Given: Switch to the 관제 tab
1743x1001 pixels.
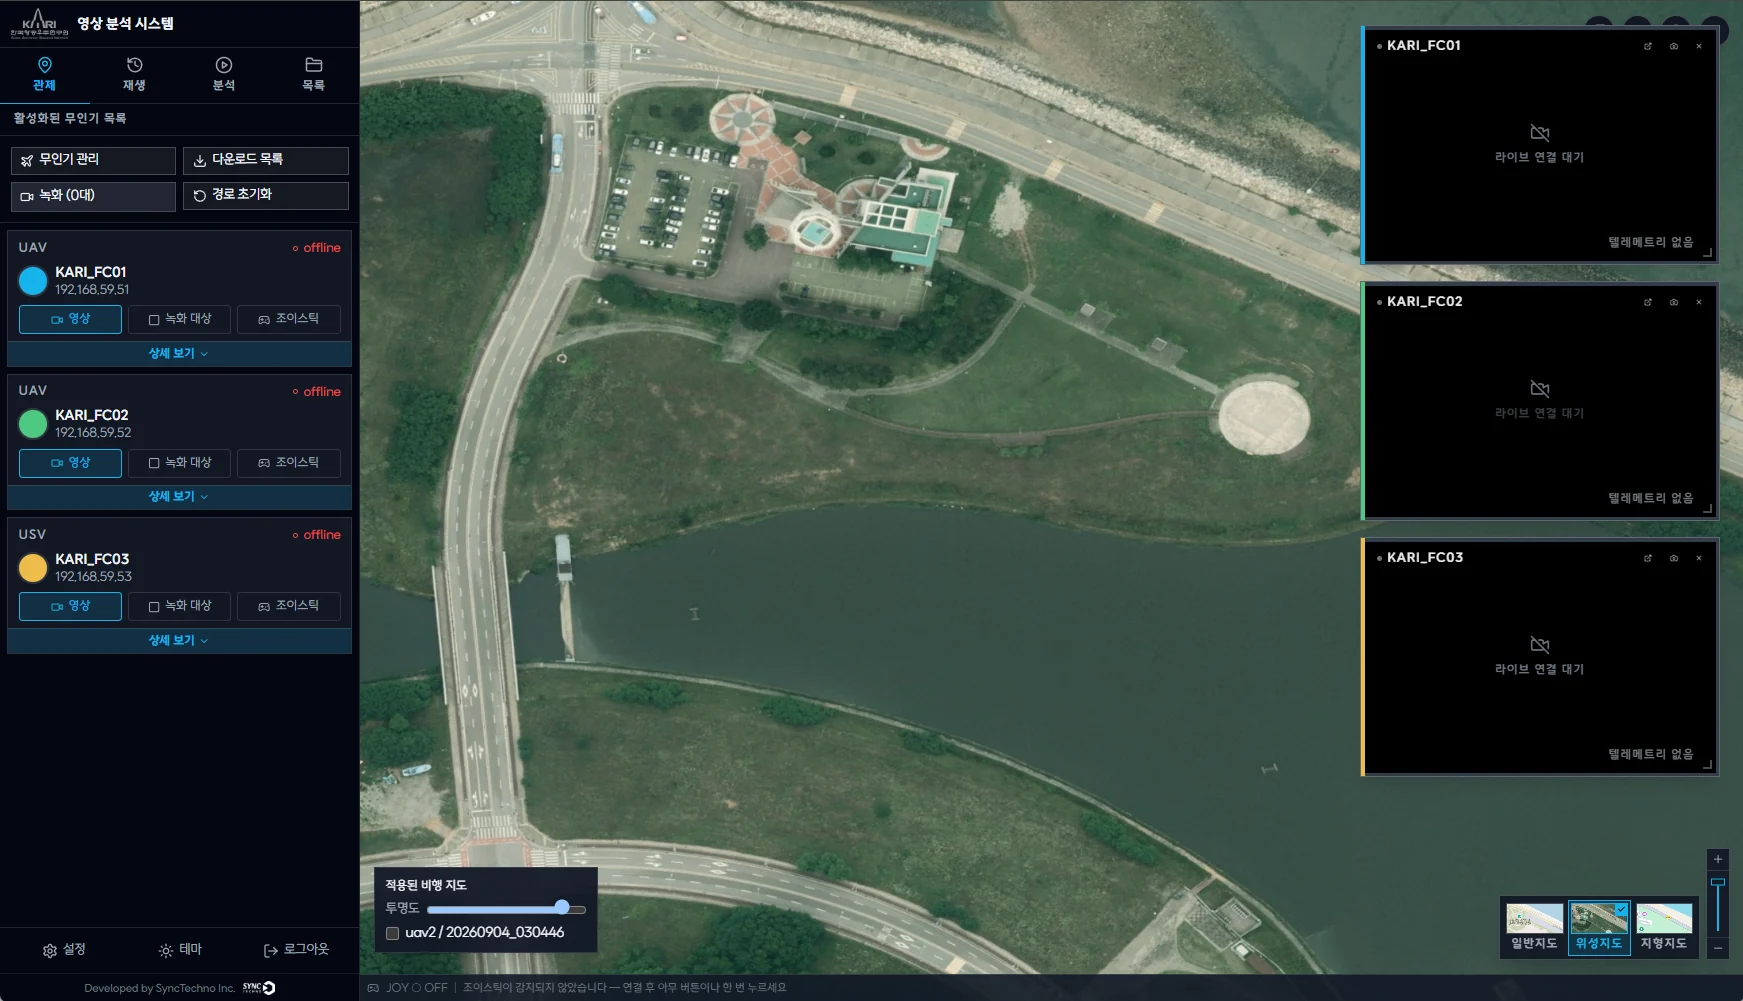Looking at the screenshot, I should click(x=44, y=75).
